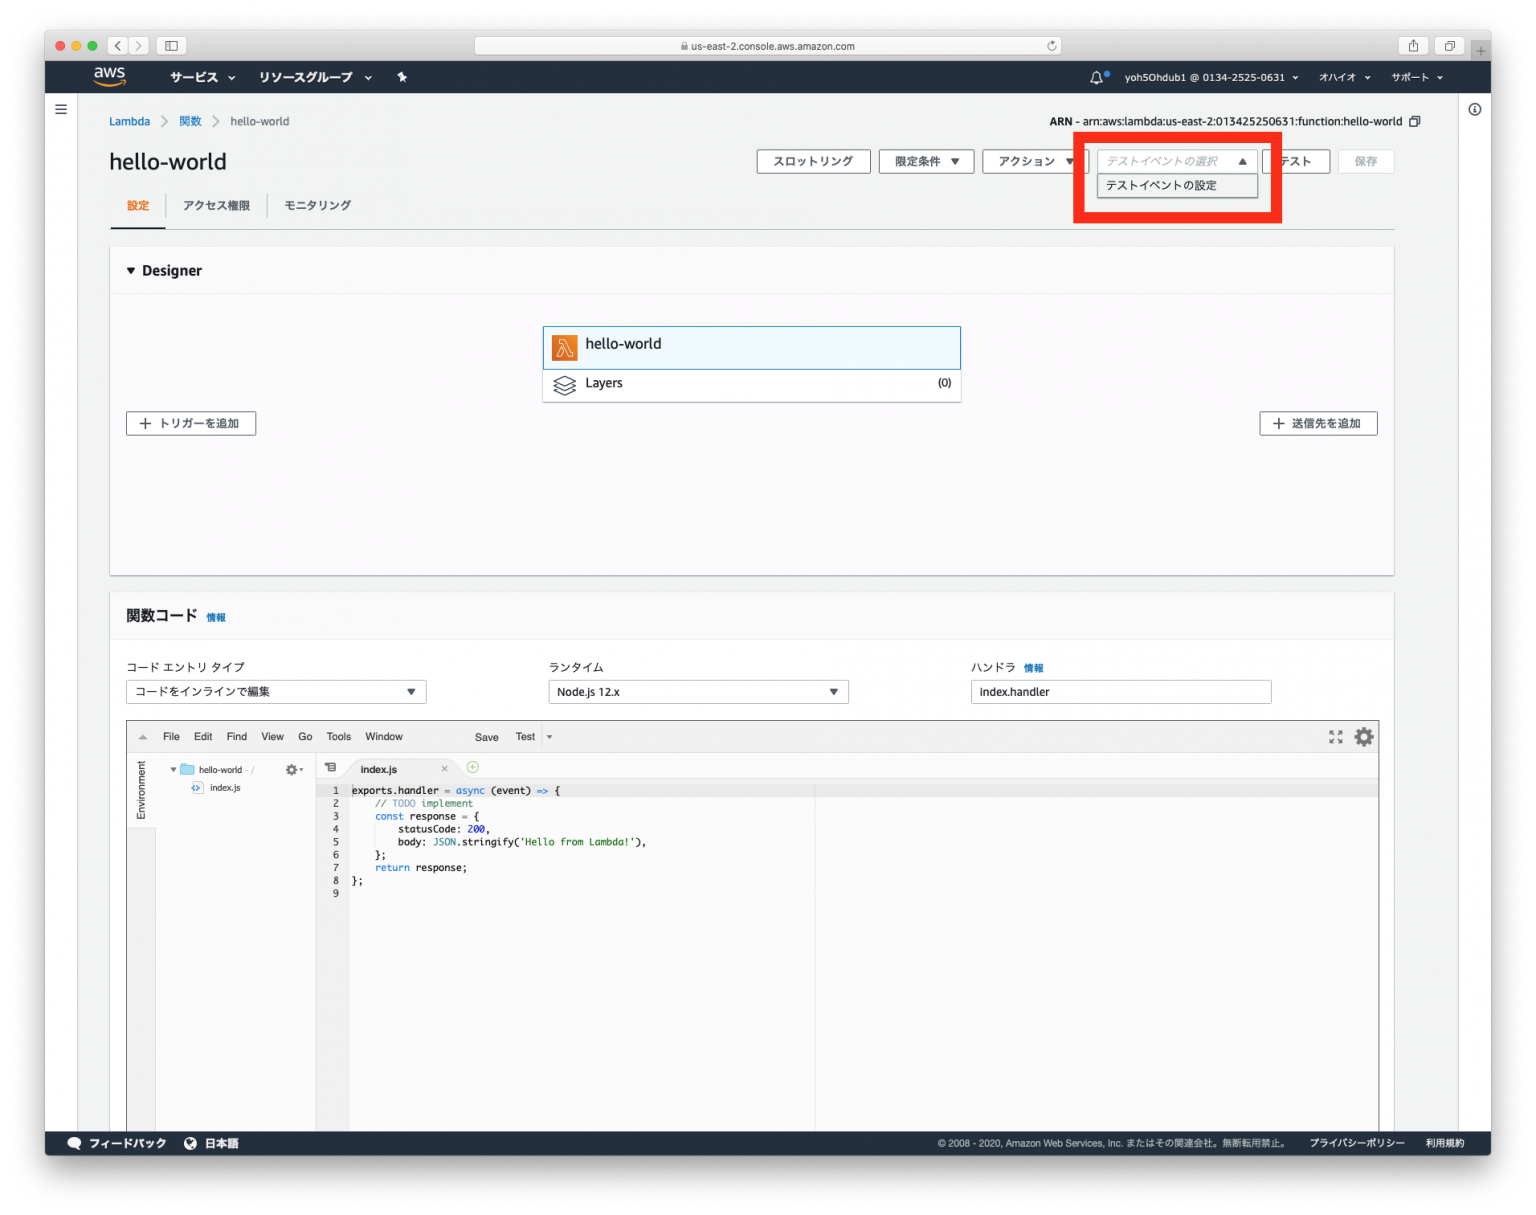The image size is (1536, 1215).
Task: Click the pin/favorites icon next to resource groups
Action: (401, 77)
